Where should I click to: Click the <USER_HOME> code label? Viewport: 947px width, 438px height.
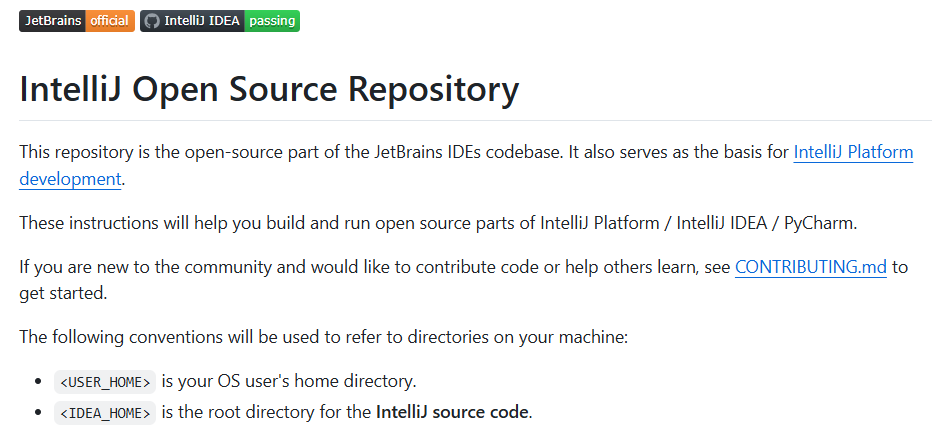click(x=105, y=382)
